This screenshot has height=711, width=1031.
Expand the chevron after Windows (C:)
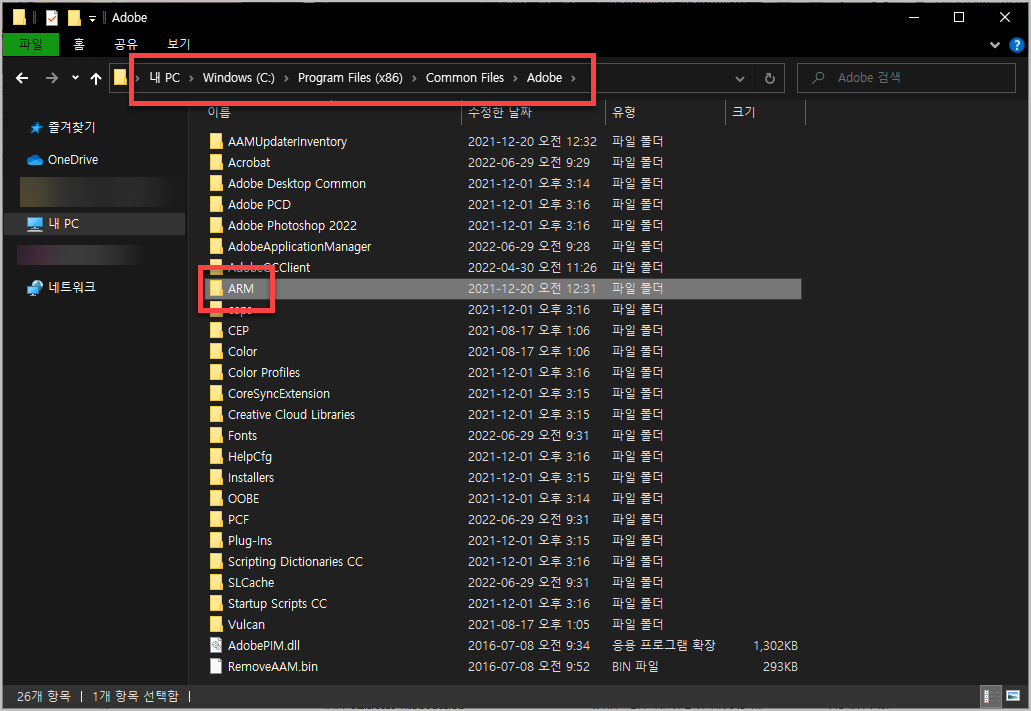[x=286, y=78]
